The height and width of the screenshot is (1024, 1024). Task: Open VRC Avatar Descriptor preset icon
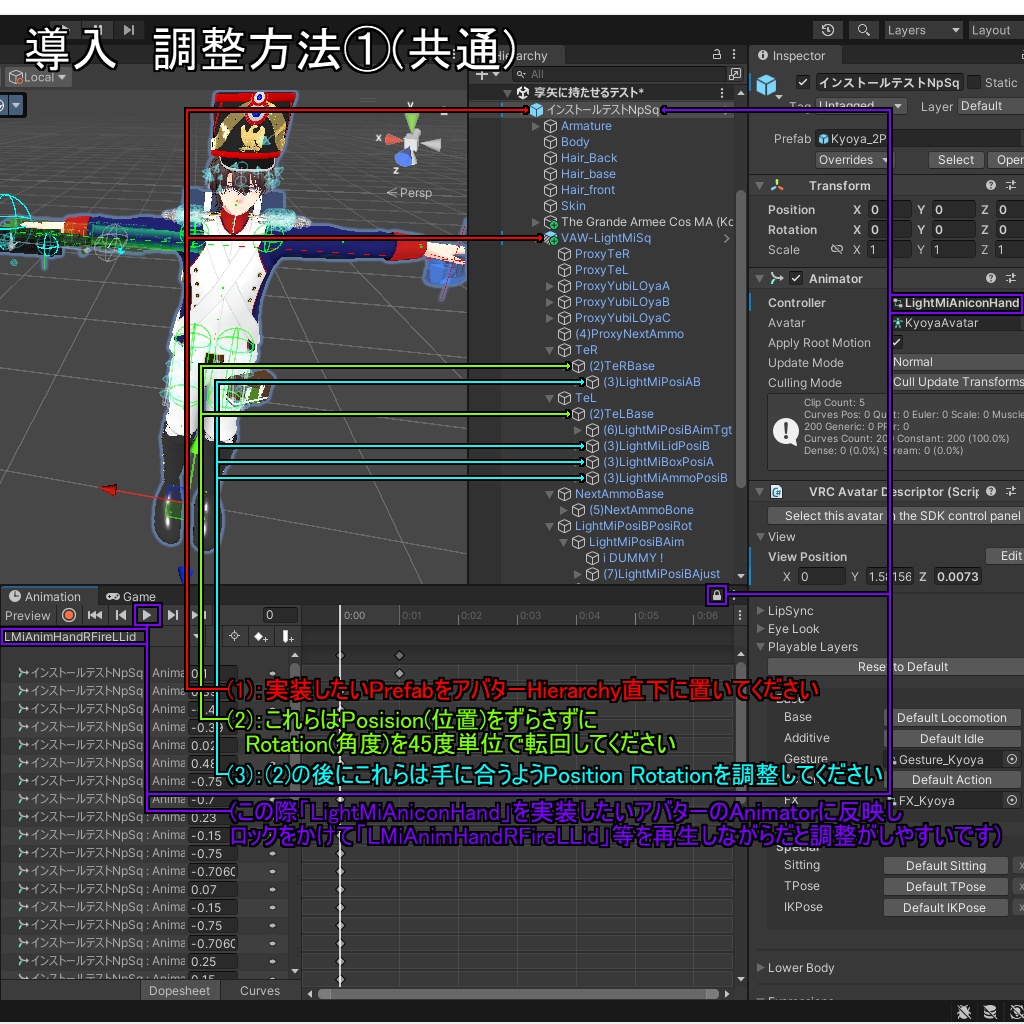pos(1010,491)
